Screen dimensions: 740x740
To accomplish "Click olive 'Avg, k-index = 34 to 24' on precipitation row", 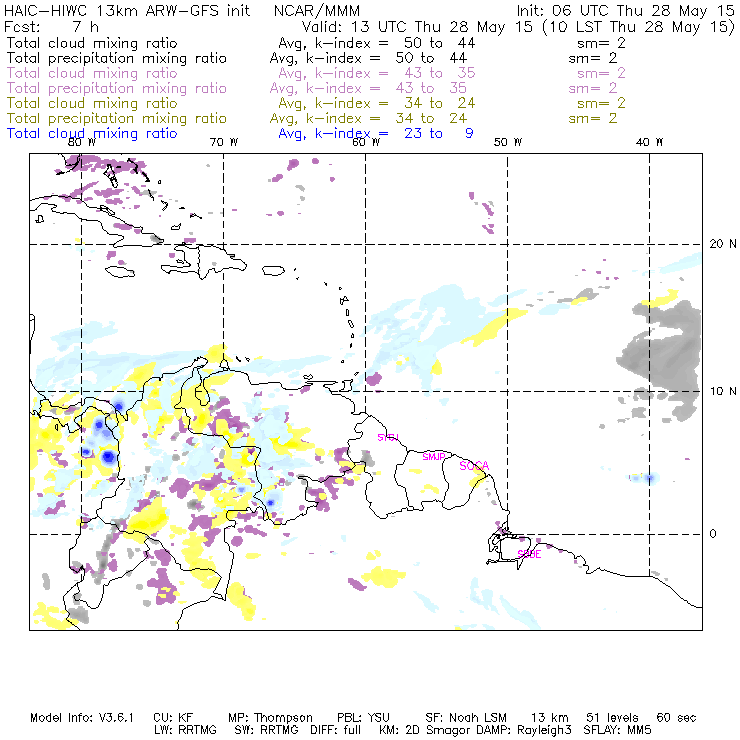I will click(368, 118).
